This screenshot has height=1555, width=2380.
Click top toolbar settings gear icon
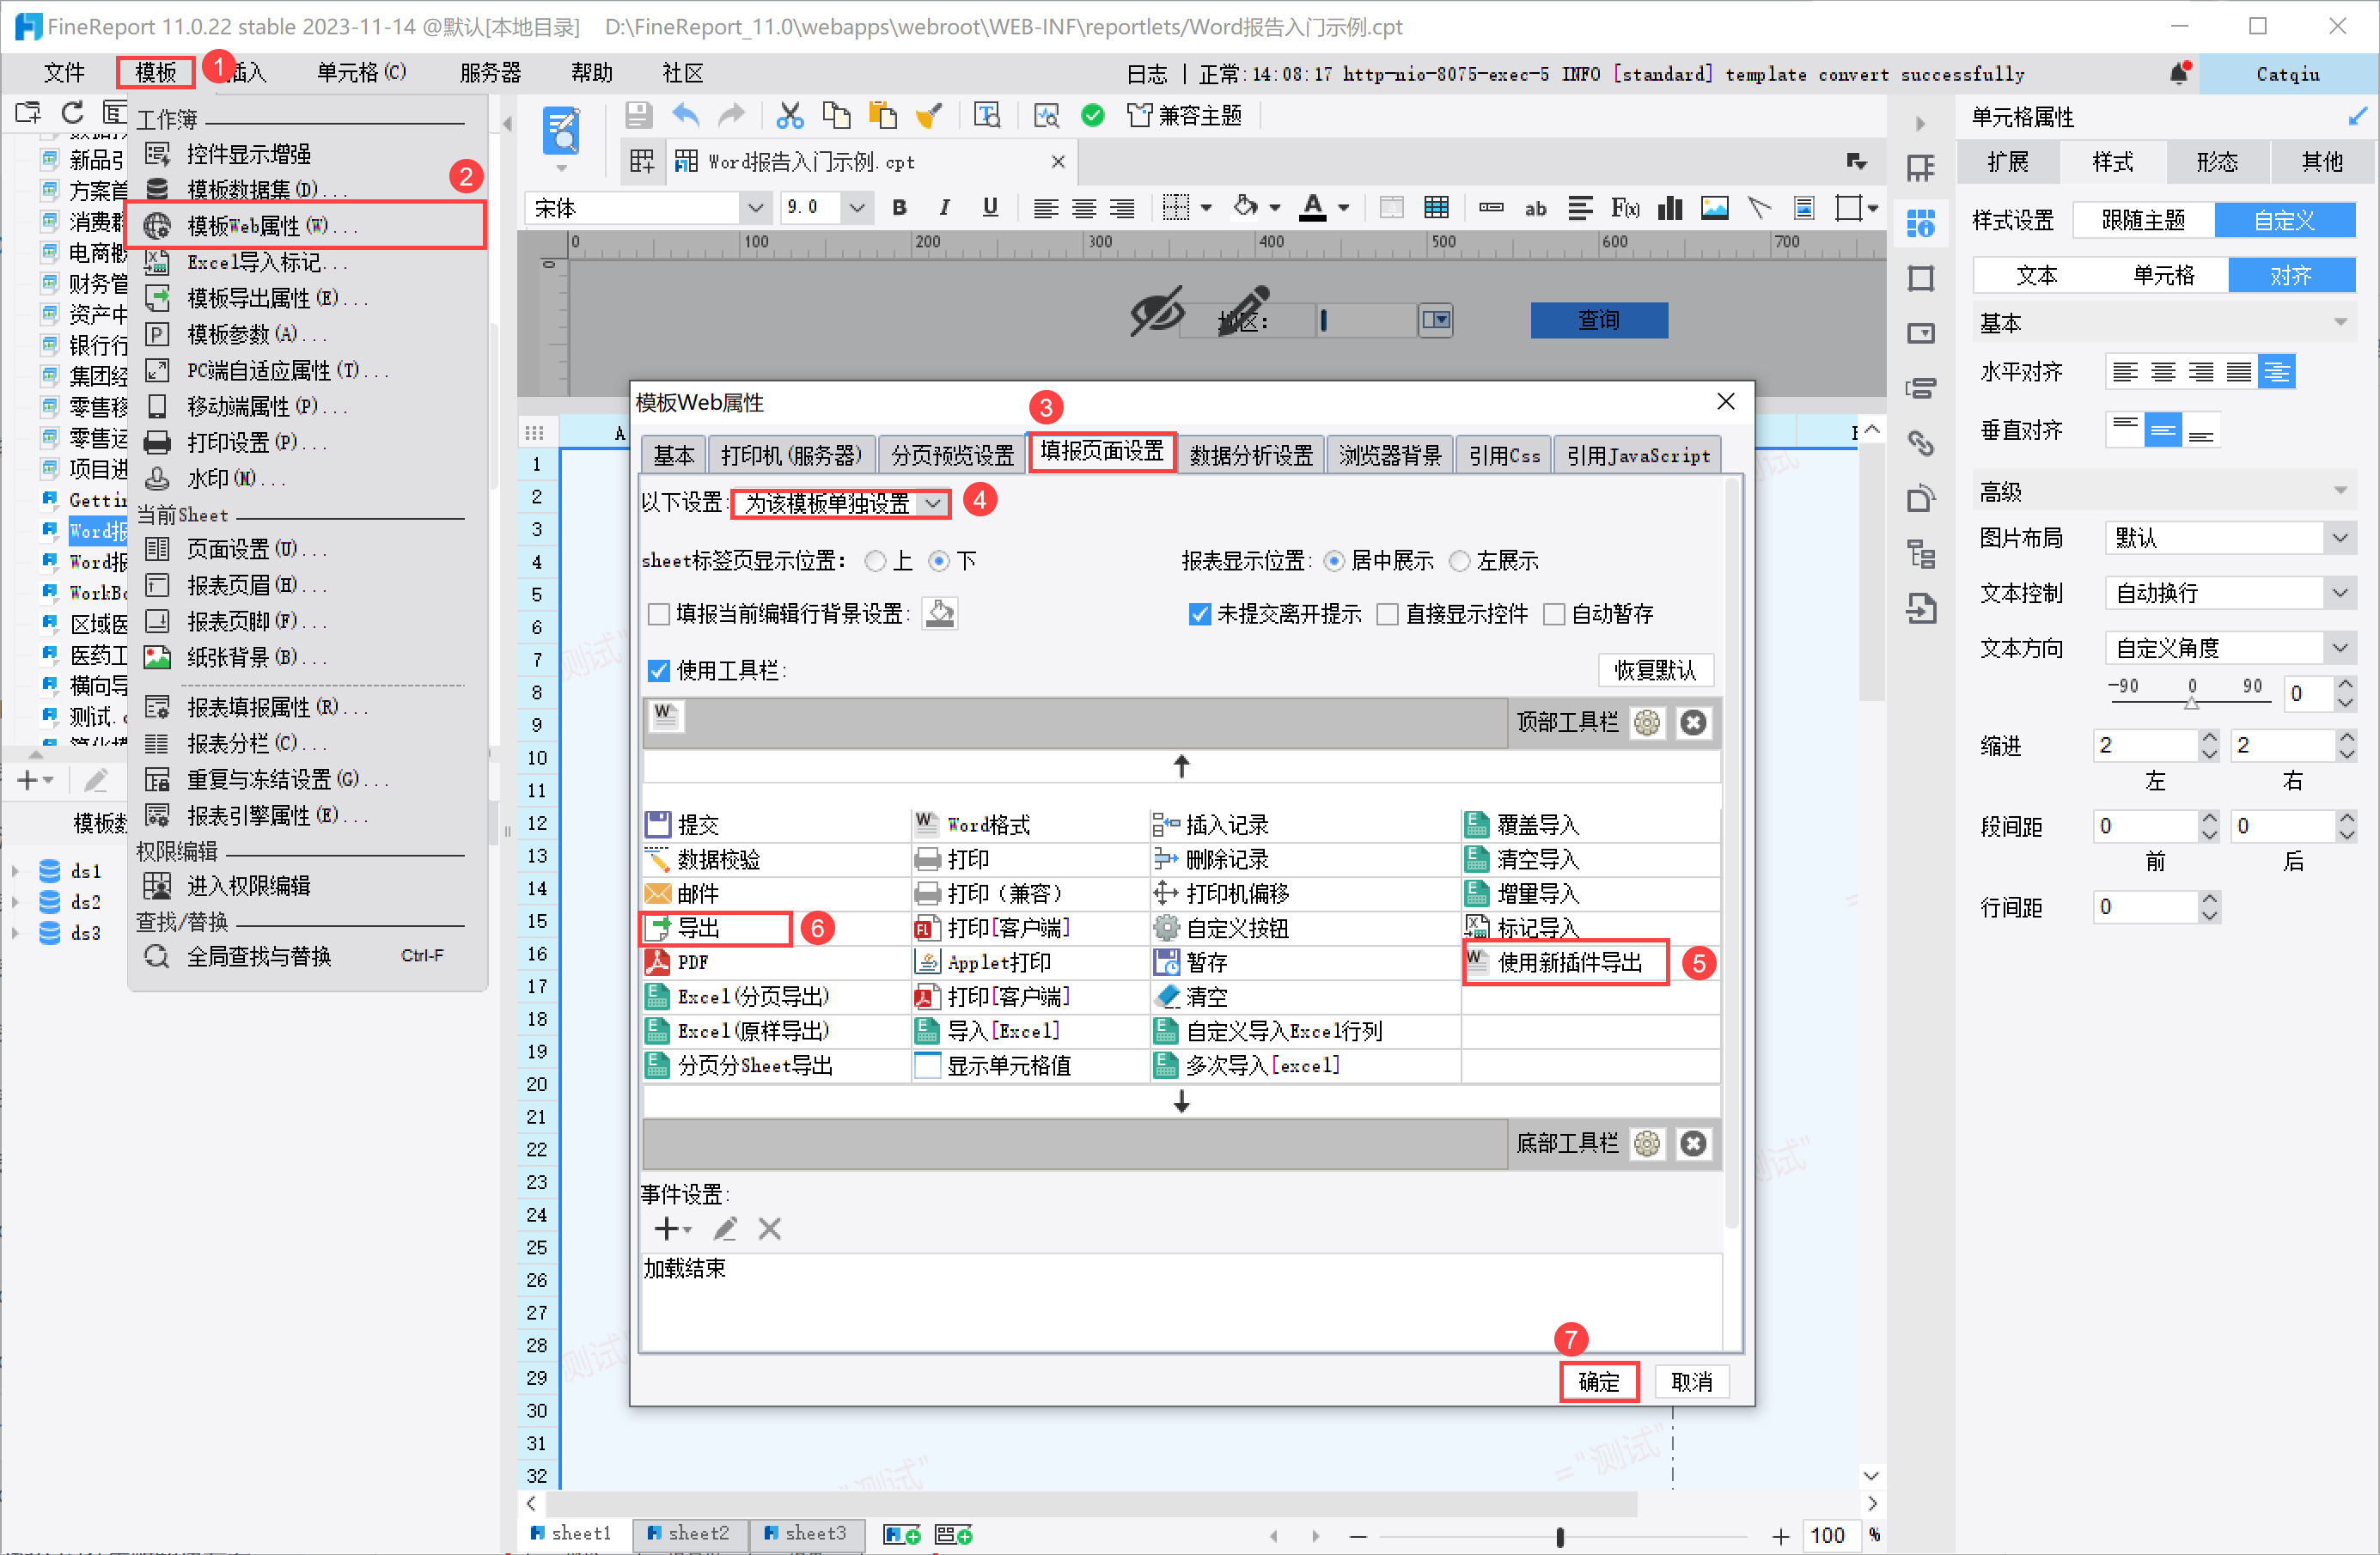[1646, 722]
